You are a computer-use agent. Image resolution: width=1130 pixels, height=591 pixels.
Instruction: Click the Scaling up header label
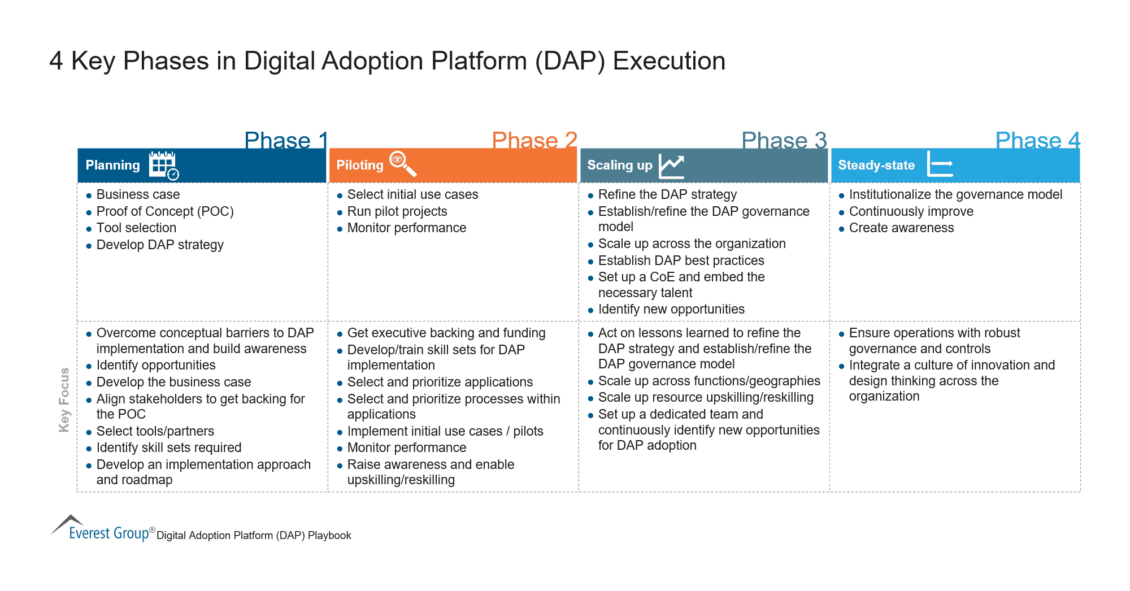pos(619,166)
